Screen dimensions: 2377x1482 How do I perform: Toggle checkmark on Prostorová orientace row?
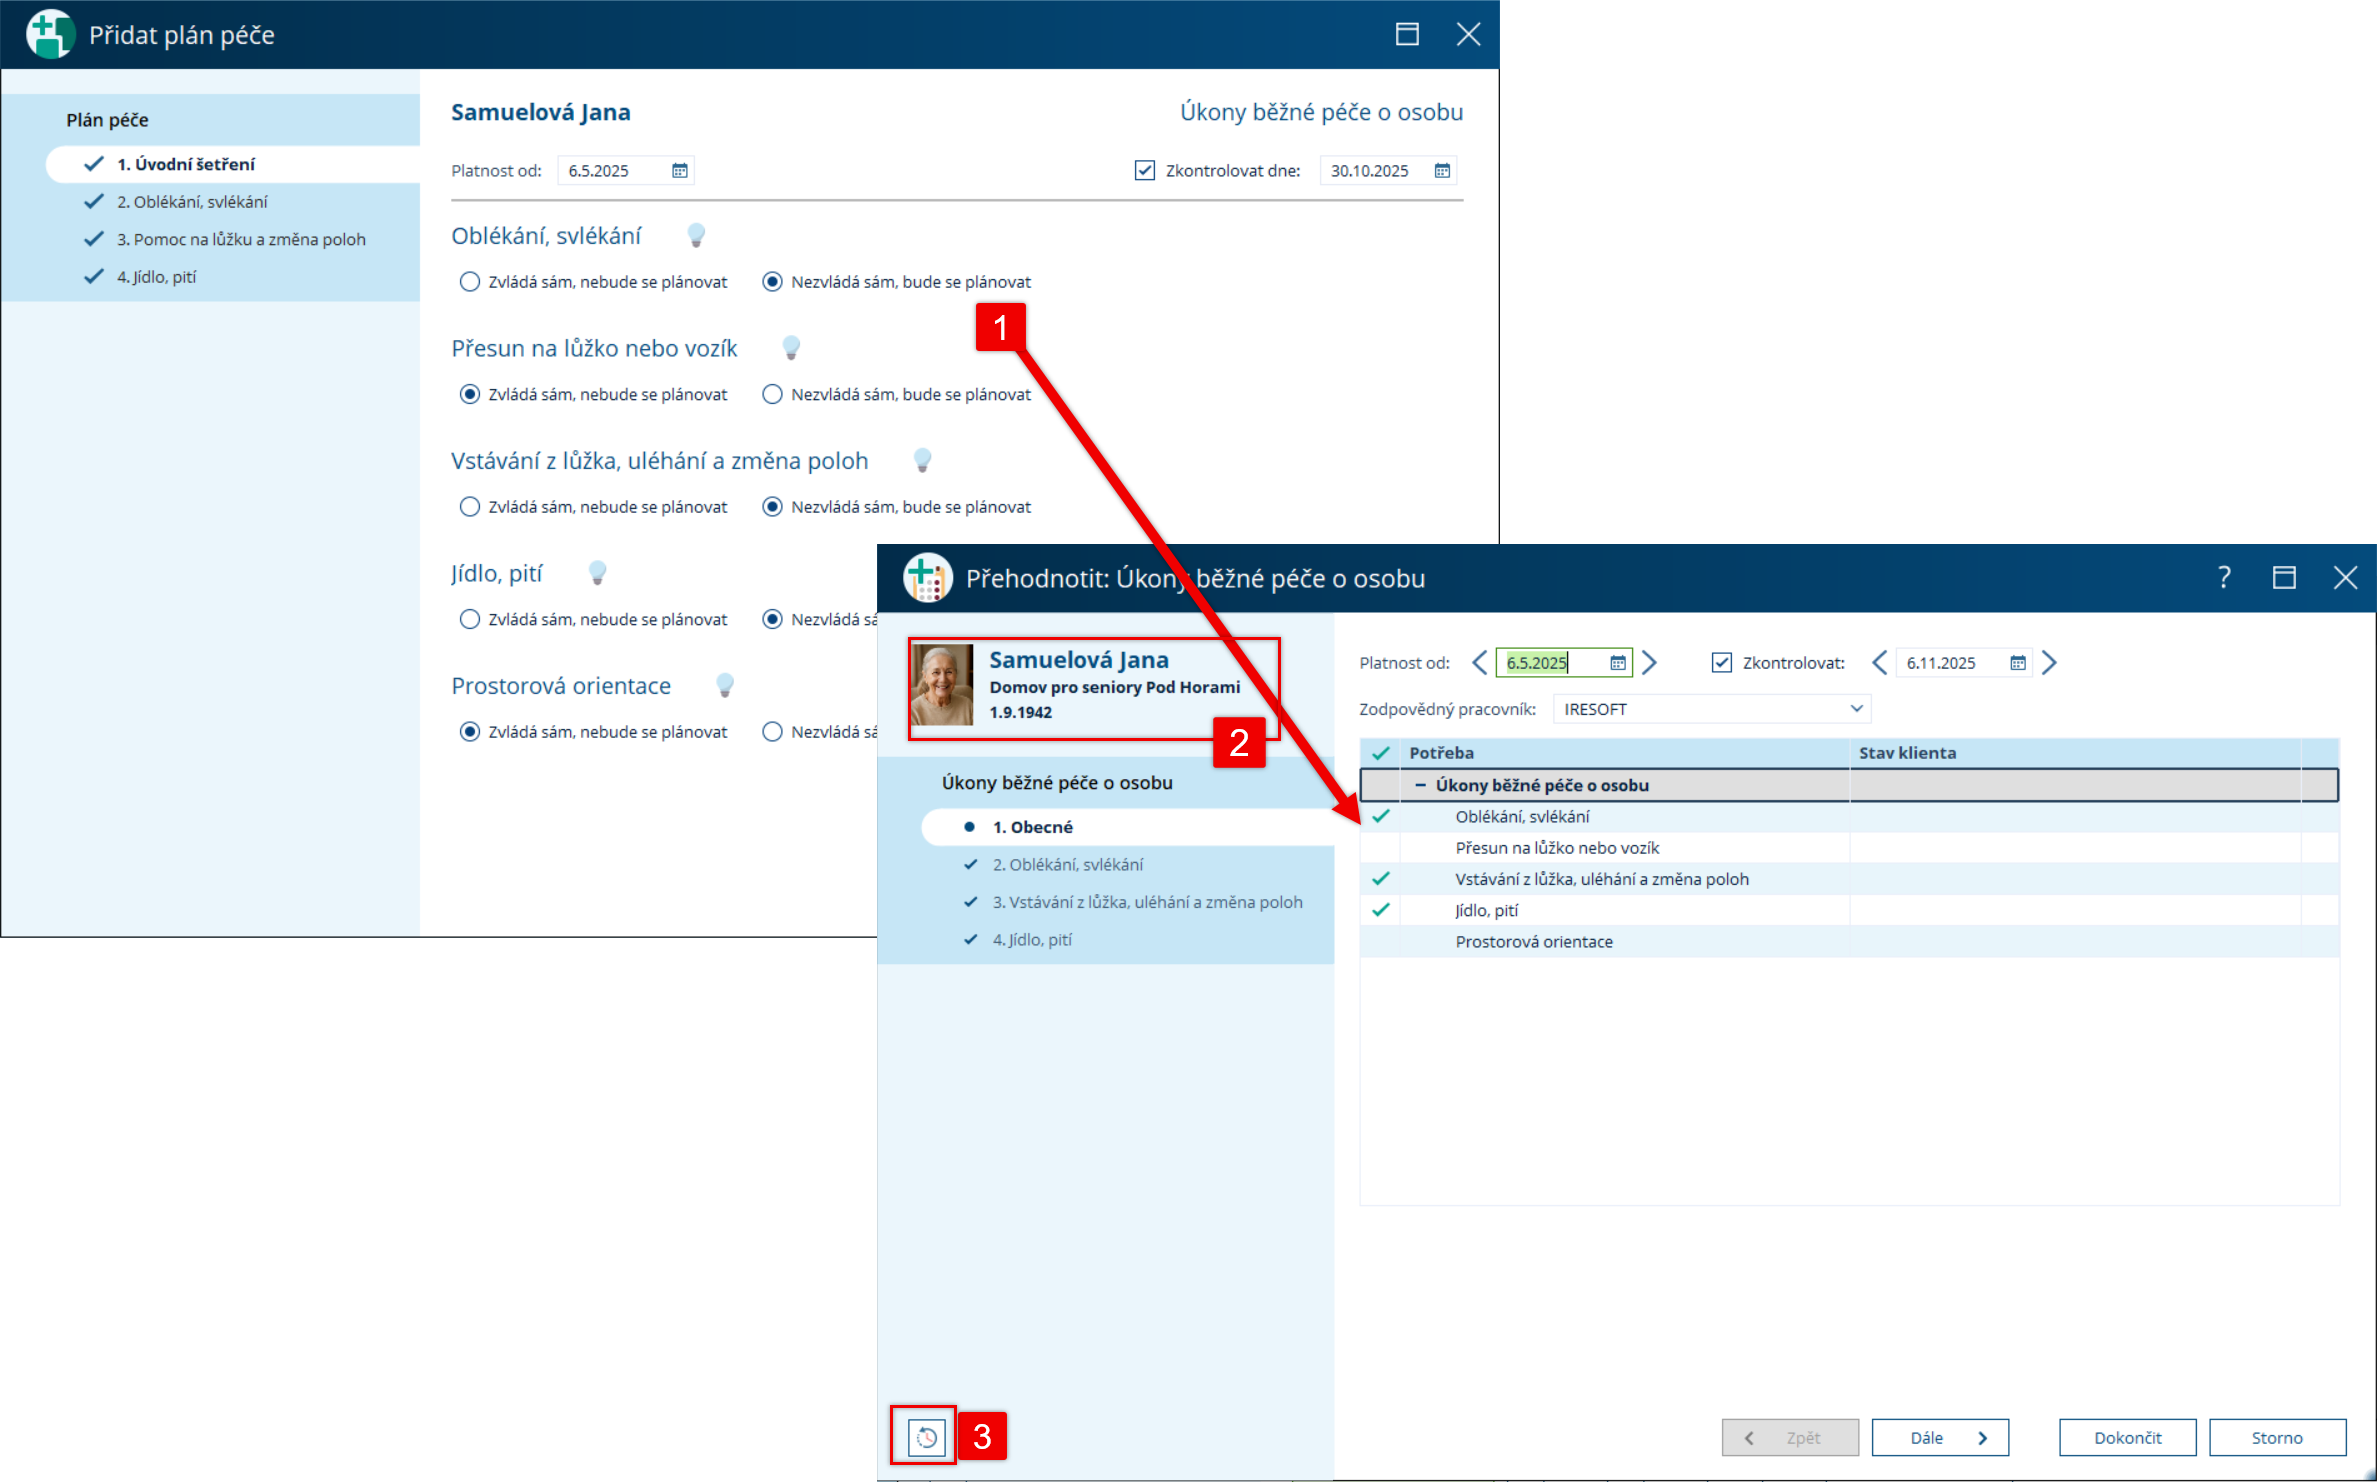coord(1381,942)
